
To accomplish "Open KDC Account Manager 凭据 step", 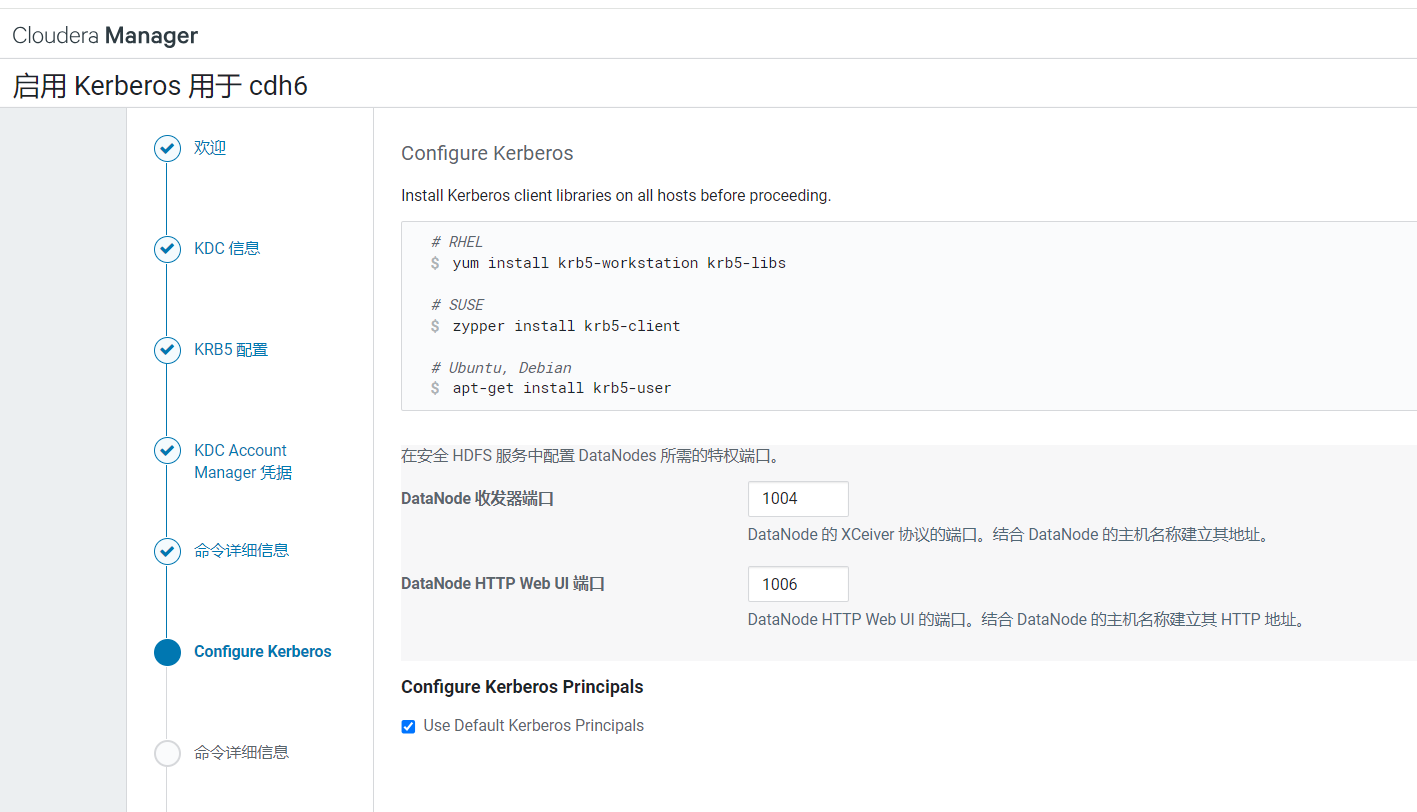I will click(x=243, y=461).
